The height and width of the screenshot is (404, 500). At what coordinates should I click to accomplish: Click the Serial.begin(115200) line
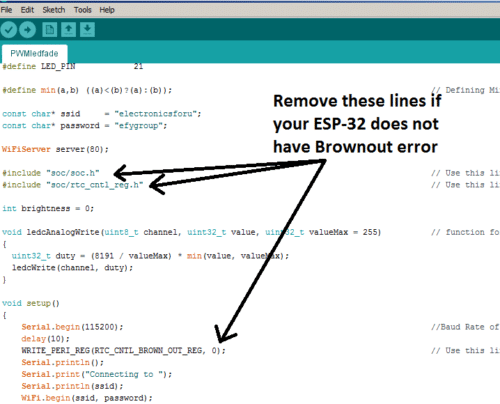click(x=72, y=327)
